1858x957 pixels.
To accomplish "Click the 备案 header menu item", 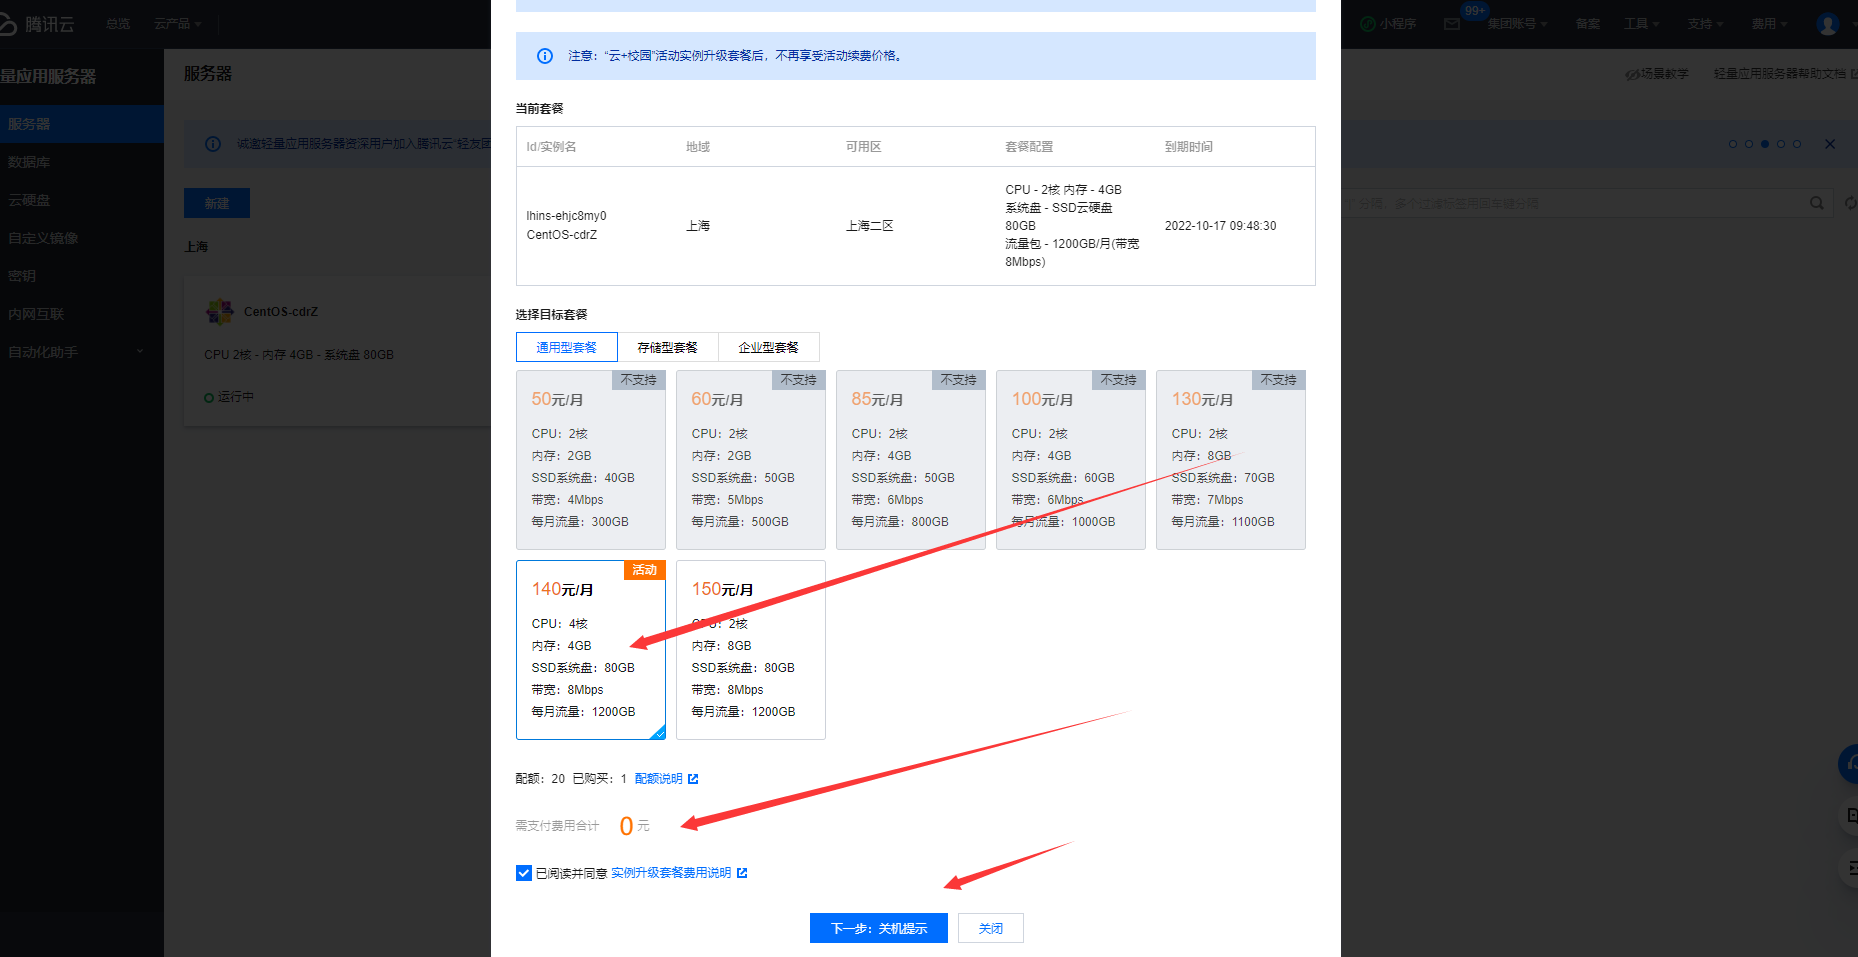I will coord(1588,24).
